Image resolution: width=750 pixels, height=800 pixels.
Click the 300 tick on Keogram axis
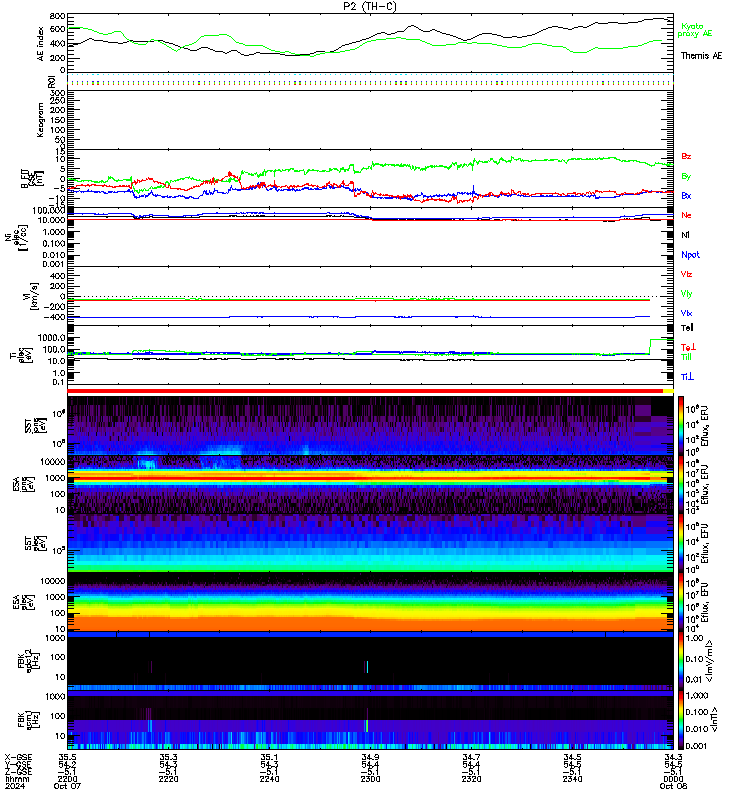tap(58, 93)
